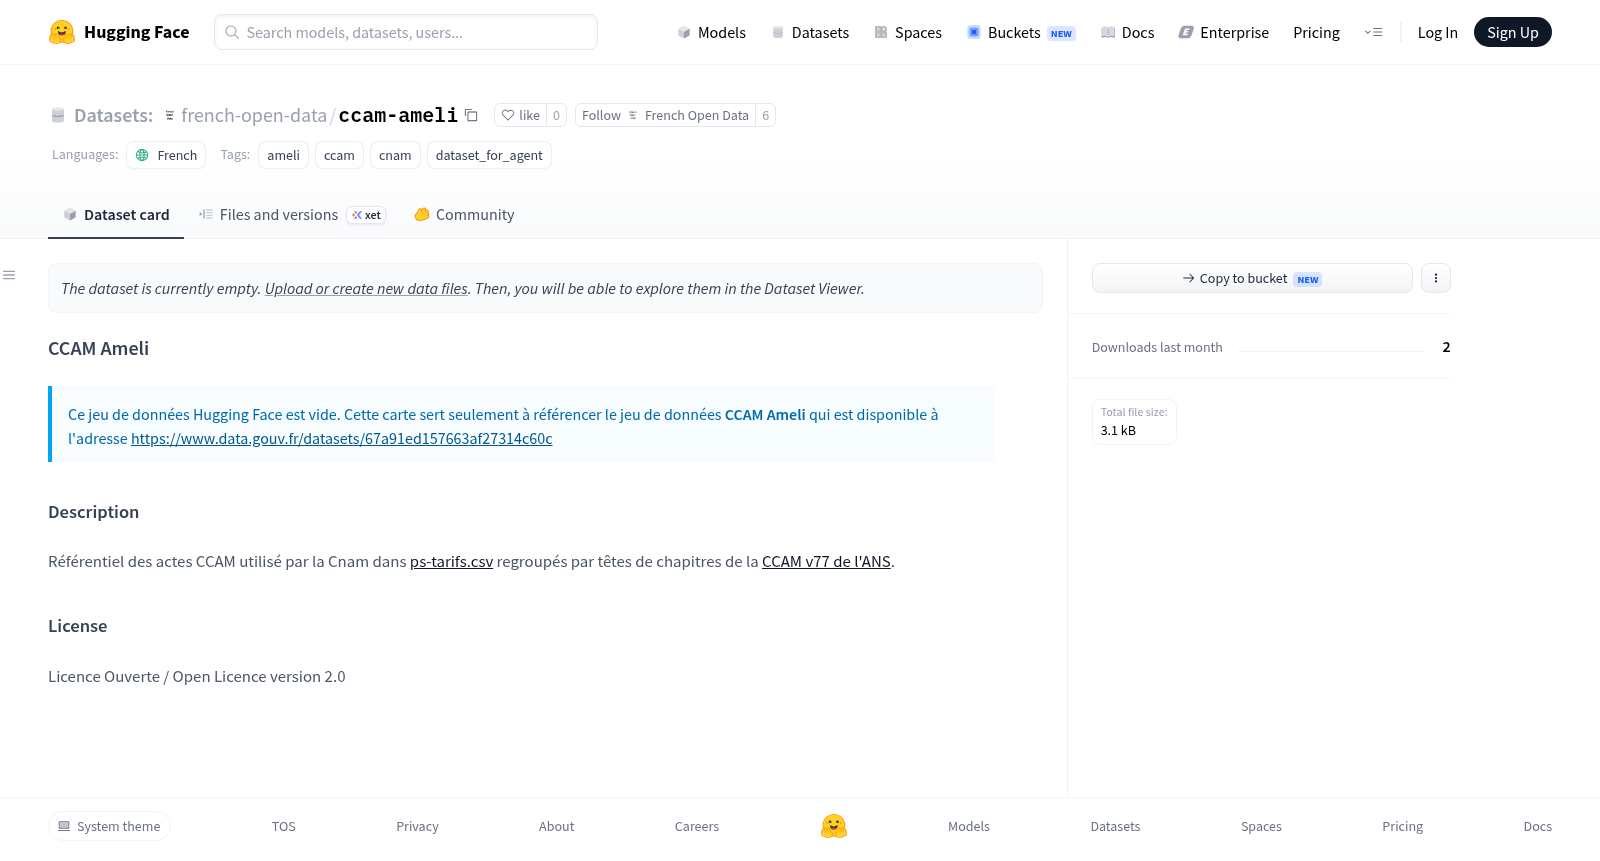The image size is (1600, 861).
Task: Open Models in top navigation
Action: (x=711, y=32)
